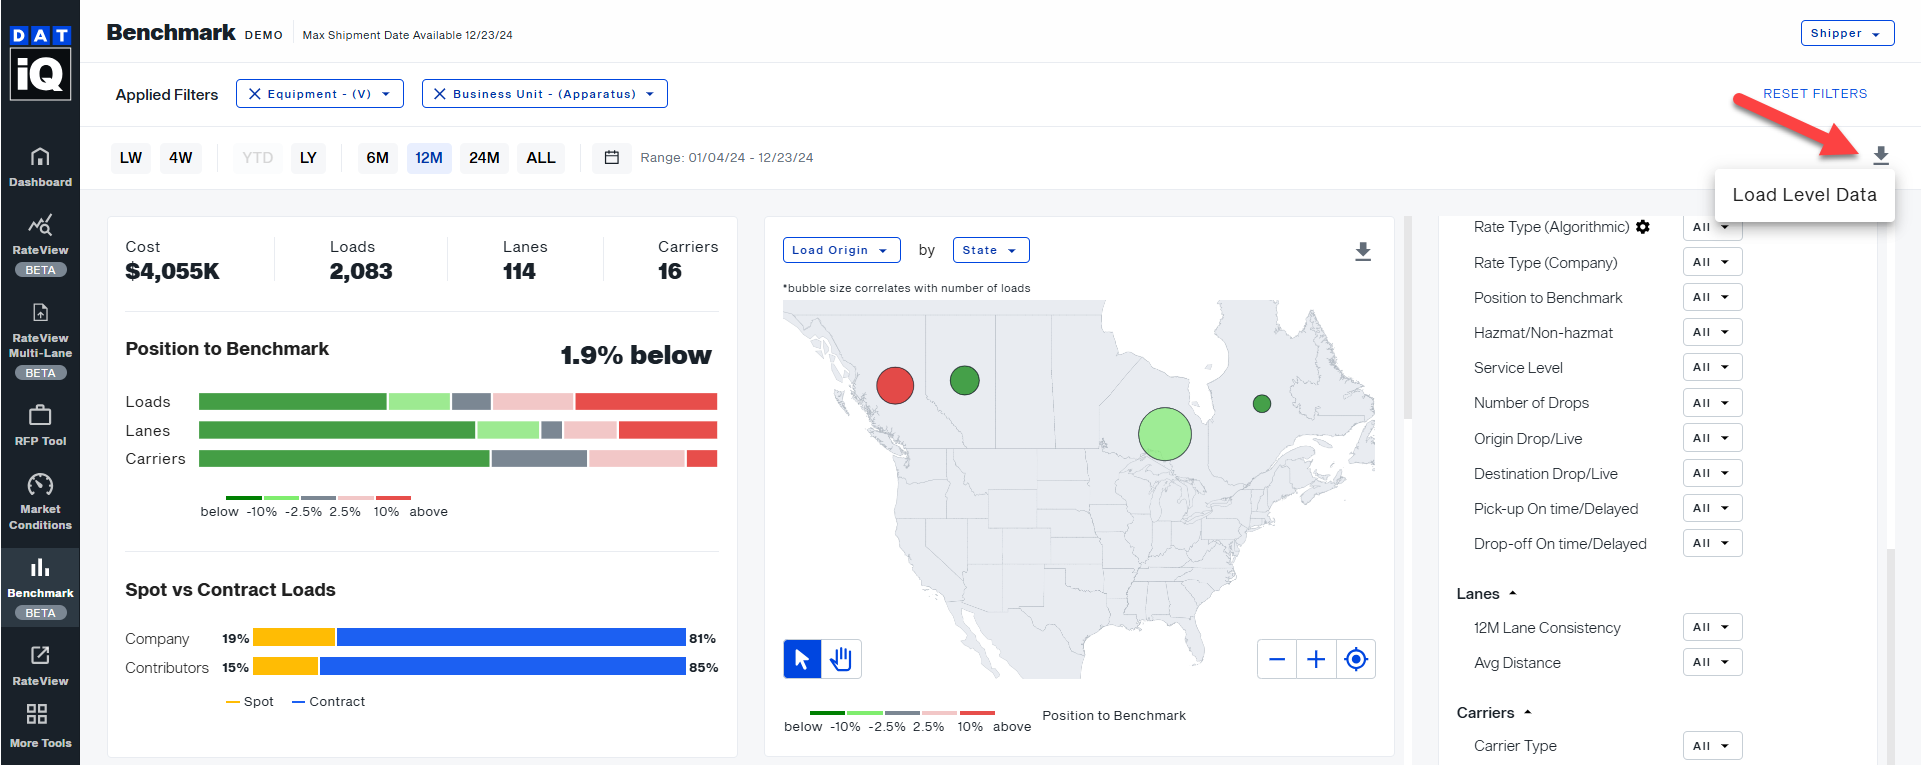The image size is (1921, 765).
Task: Open Load Origin dropdown on map
Action: 841,250
